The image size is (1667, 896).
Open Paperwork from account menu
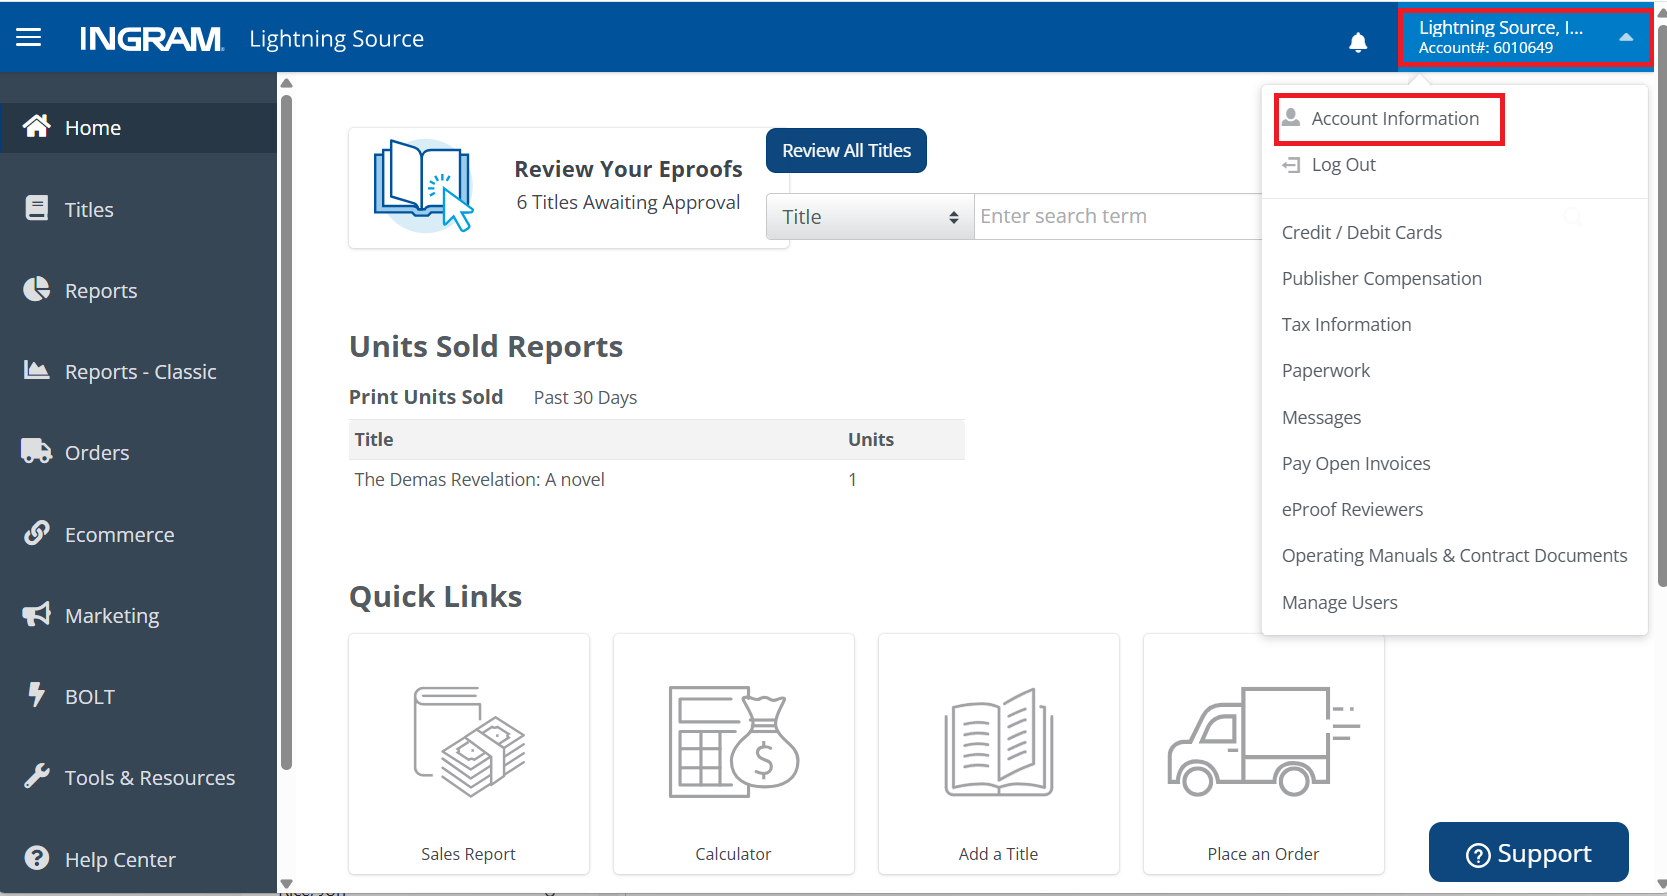coord(1326,370)
